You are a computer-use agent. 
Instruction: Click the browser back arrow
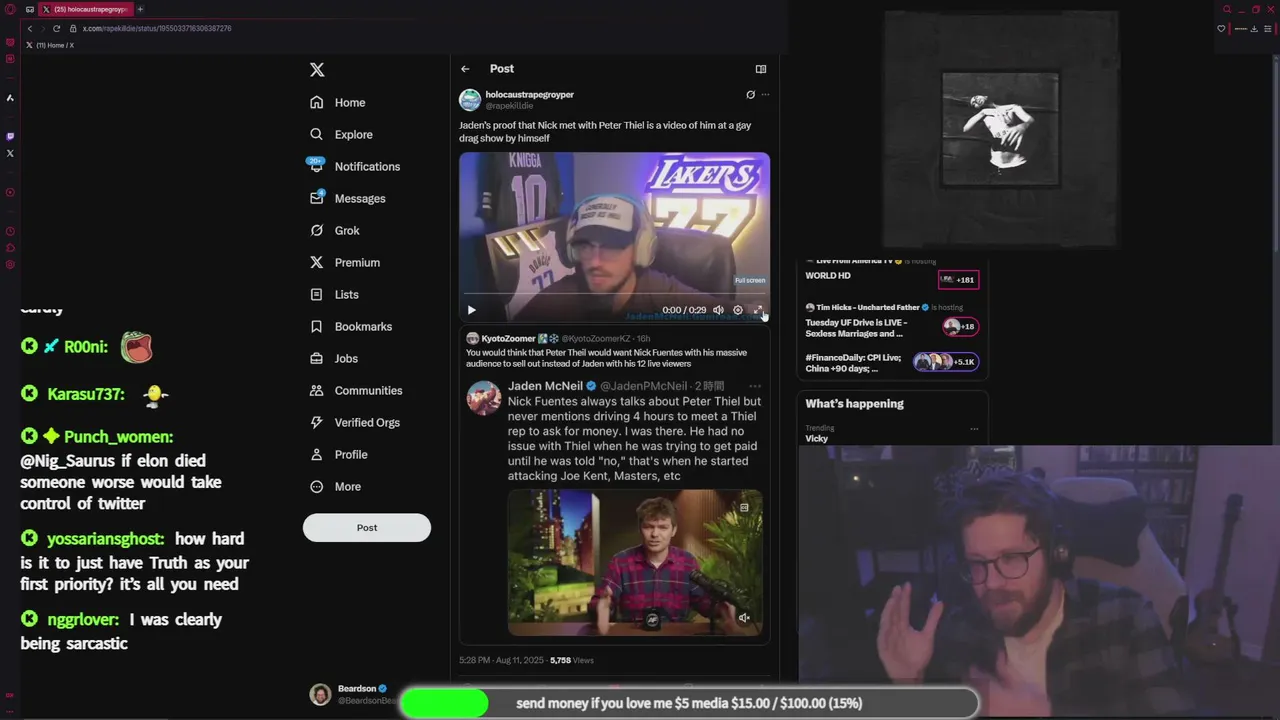point(30,28)
